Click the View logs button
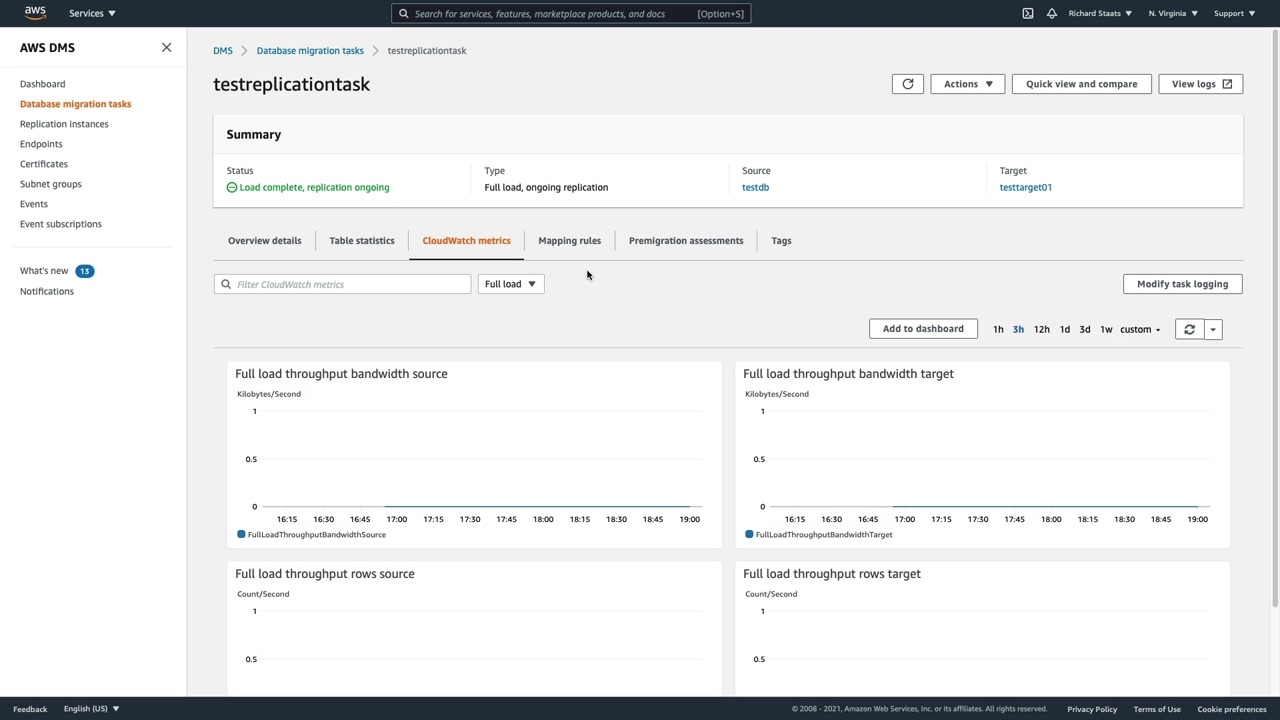The image size is (1280, 720). tap(1200, 84)
